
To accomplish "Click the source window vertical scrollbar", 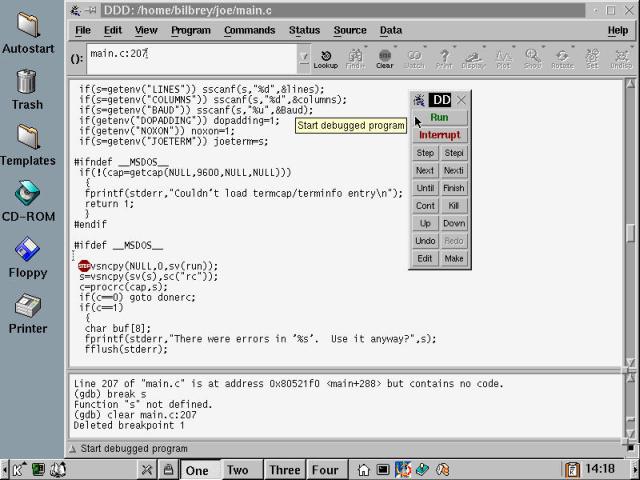I will 631,232.
